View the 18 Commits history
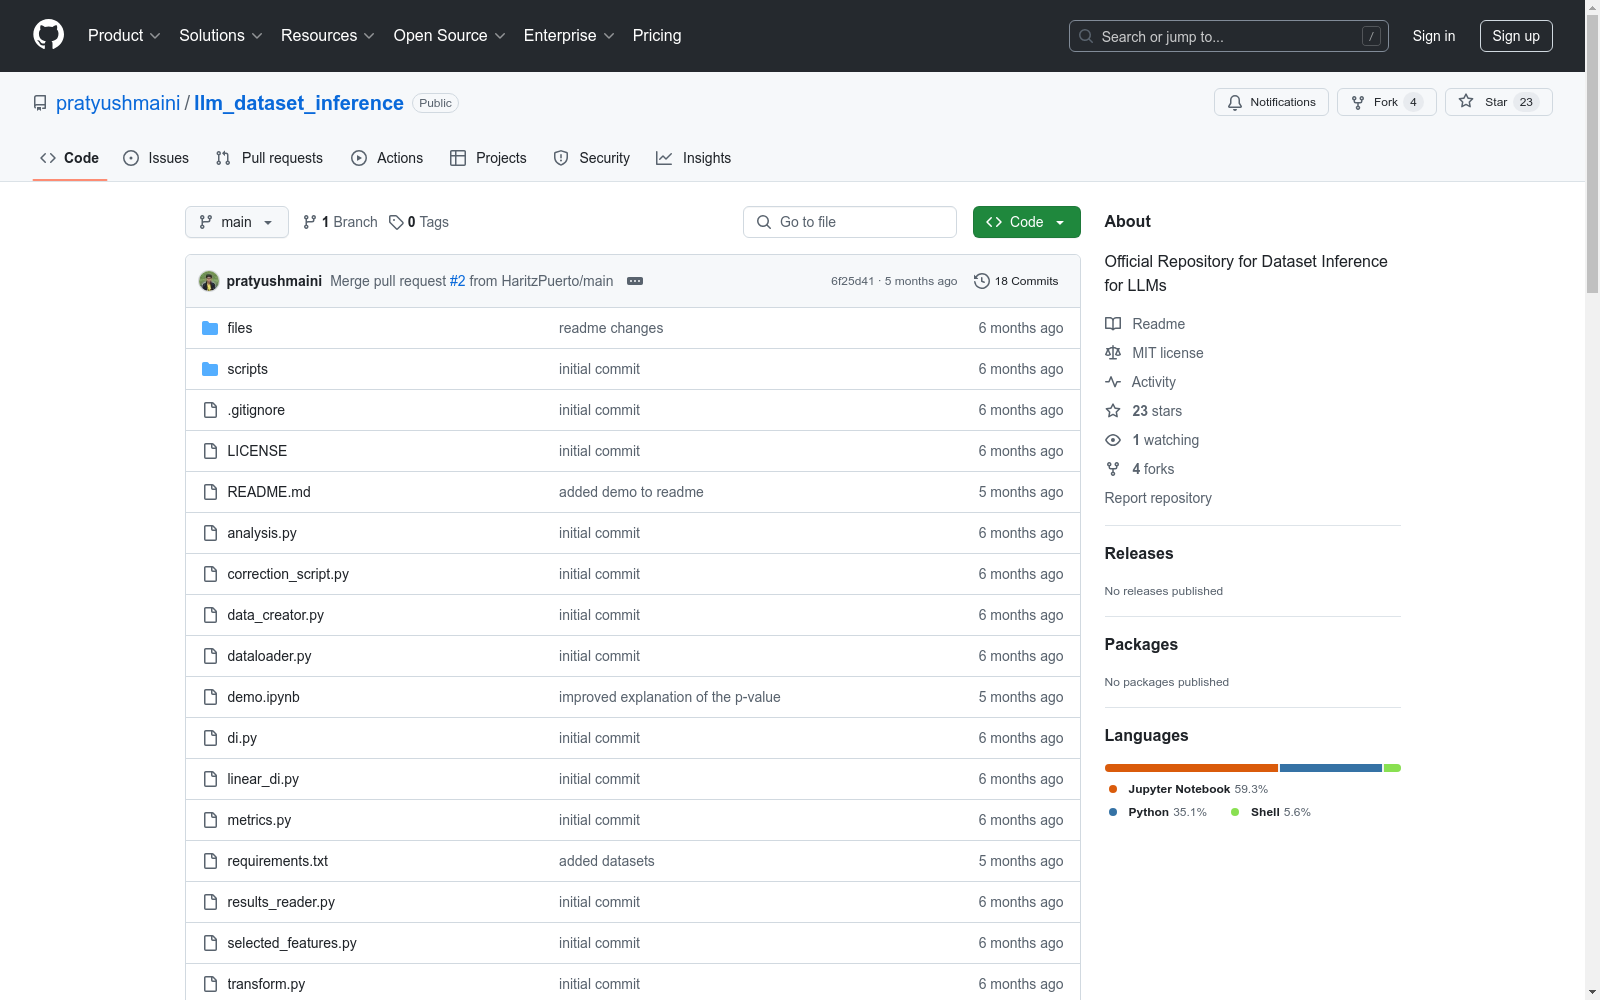 pyautogui.click(x=1016, y=281)
